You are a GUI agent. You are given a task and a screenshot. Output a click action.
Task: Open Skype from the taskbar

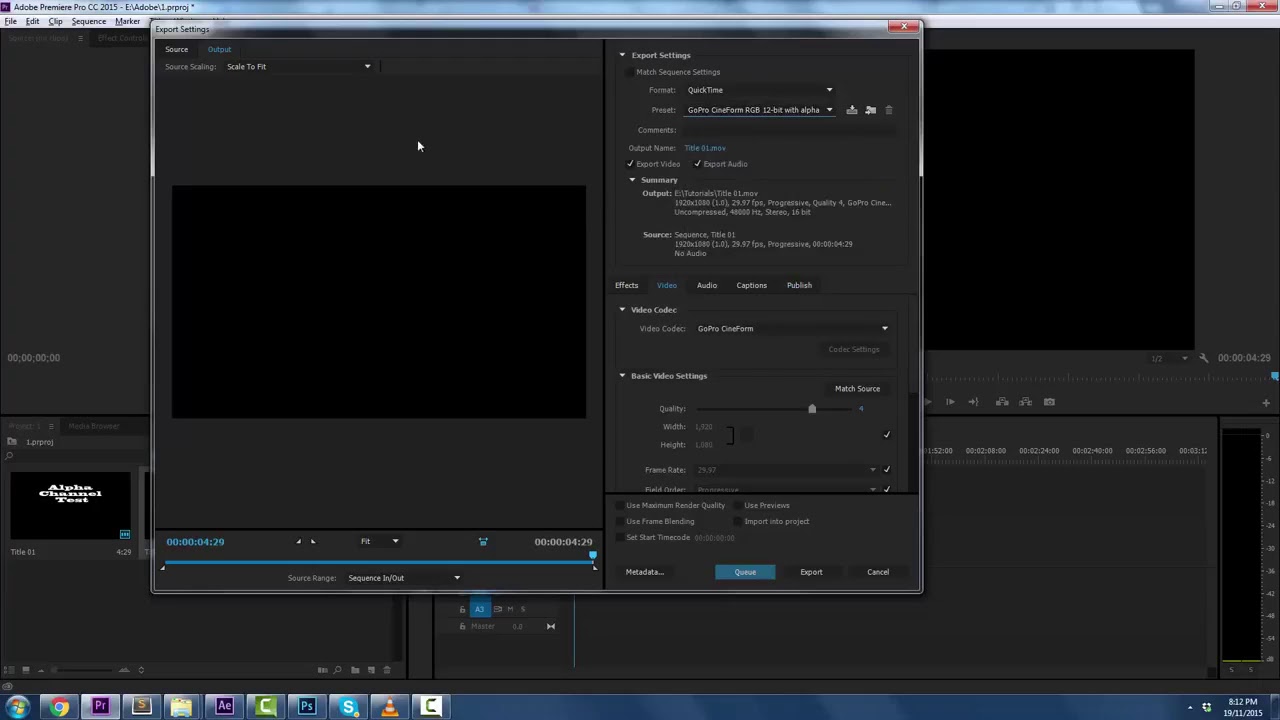point(348,707)
